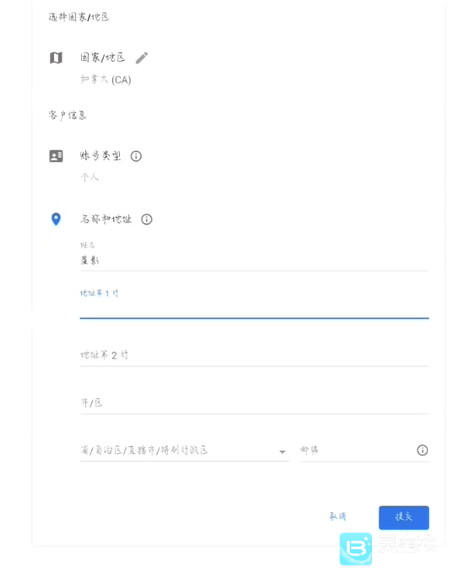Click the blue watermark logo icon
Screen dimensions: 465x578
pos(355,549)
